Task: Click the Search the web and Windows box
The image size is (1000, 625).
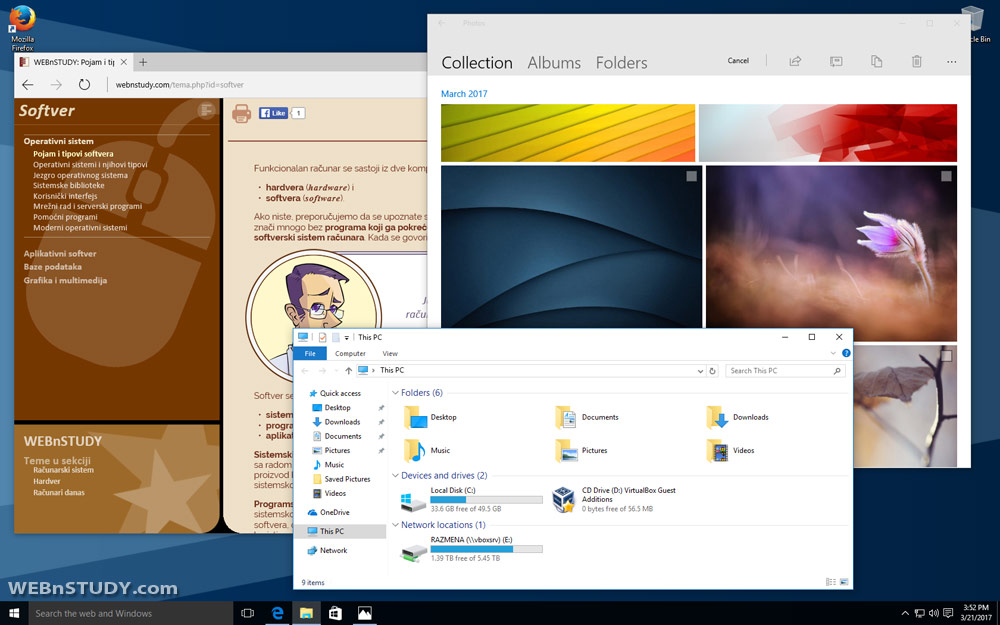Action: point(131,614)
